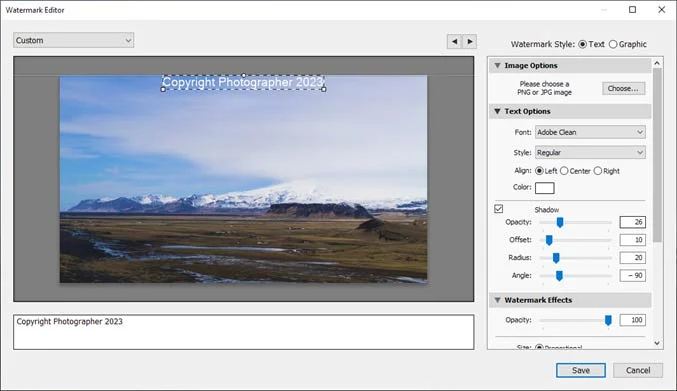
Task: Select the watermark text on the preview image
Action: 243,82
